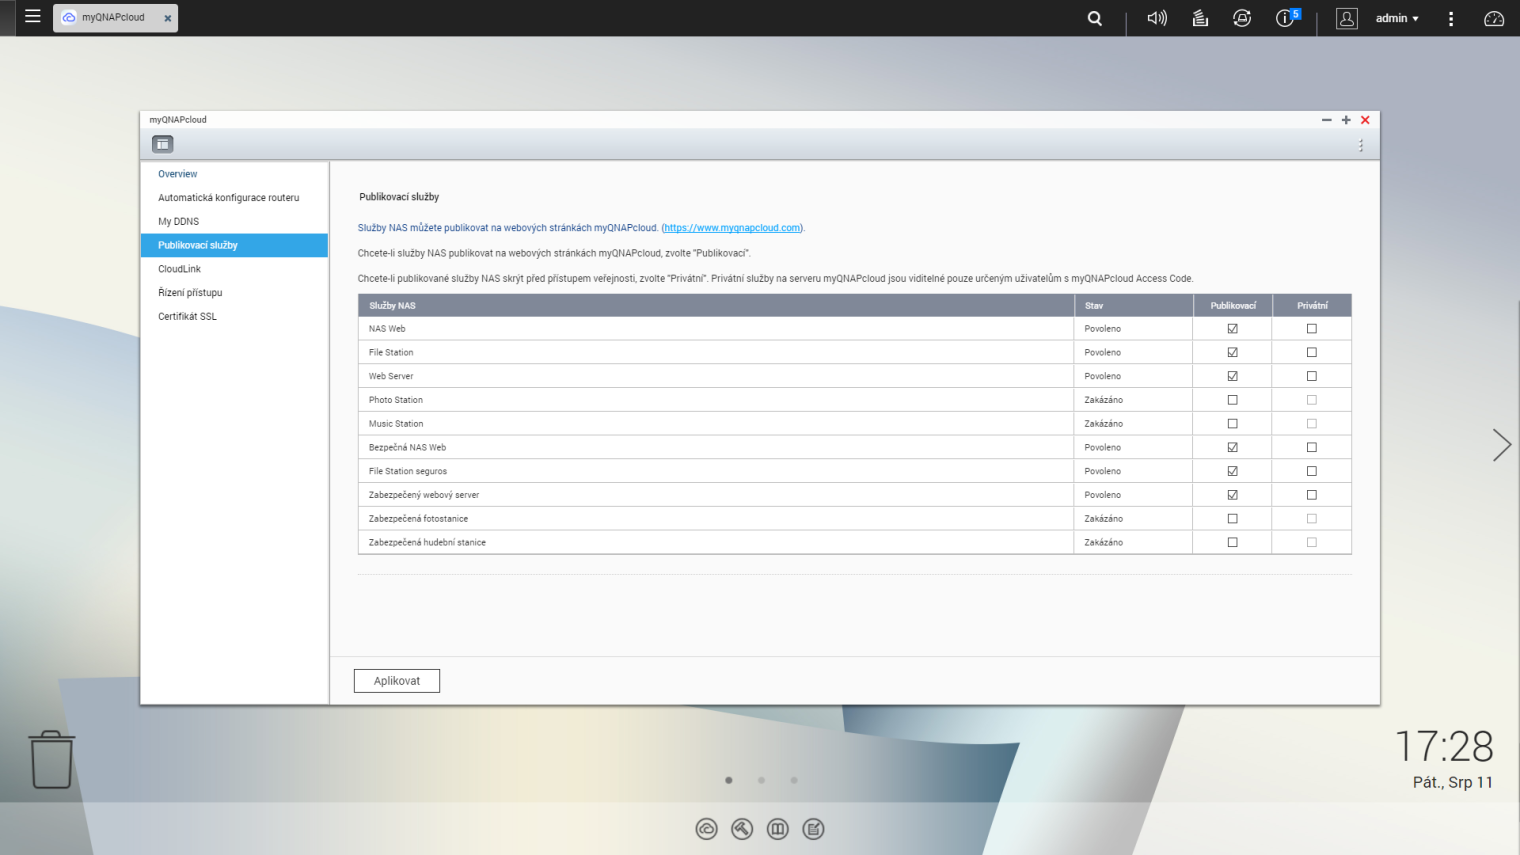Viewport: 1520px width, 855px height.
Task: Select the Photo Station row name
Action: click(396, 400)
